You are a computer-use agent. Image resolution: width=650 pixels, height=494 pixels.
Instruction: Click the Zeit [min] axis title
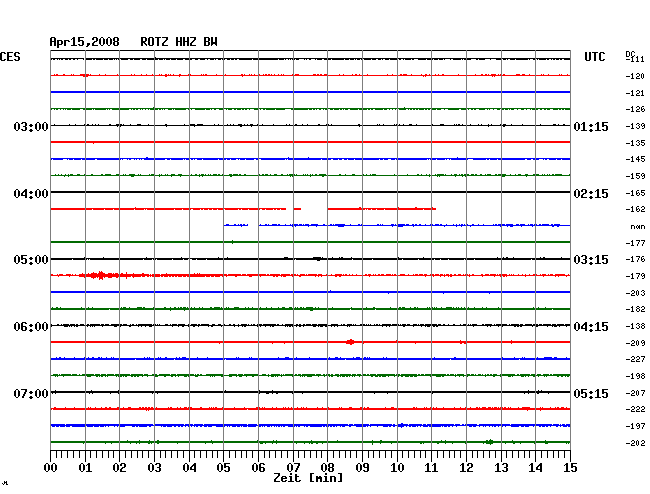308,478
